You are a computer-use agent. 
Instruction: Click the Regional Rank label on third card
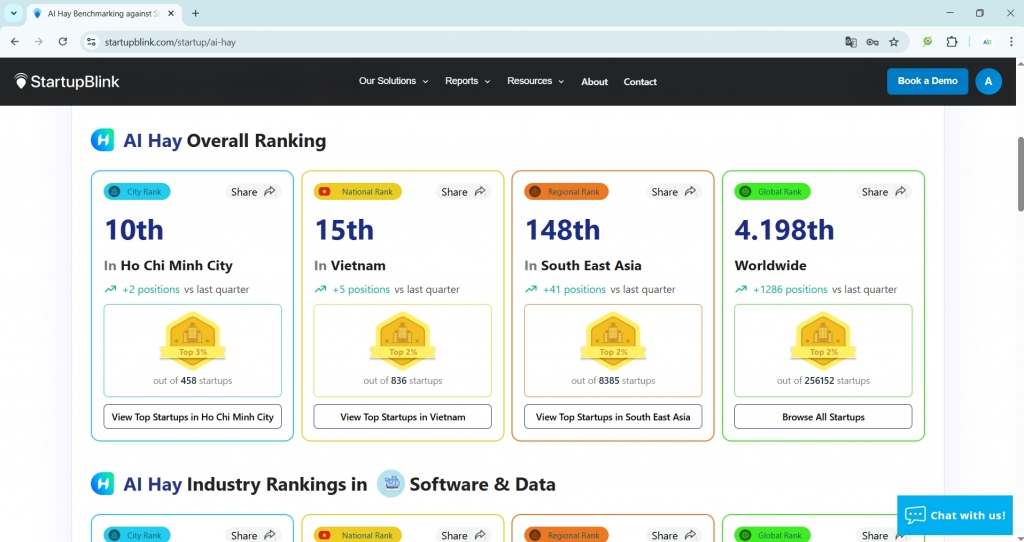click(x=566, y=191)
